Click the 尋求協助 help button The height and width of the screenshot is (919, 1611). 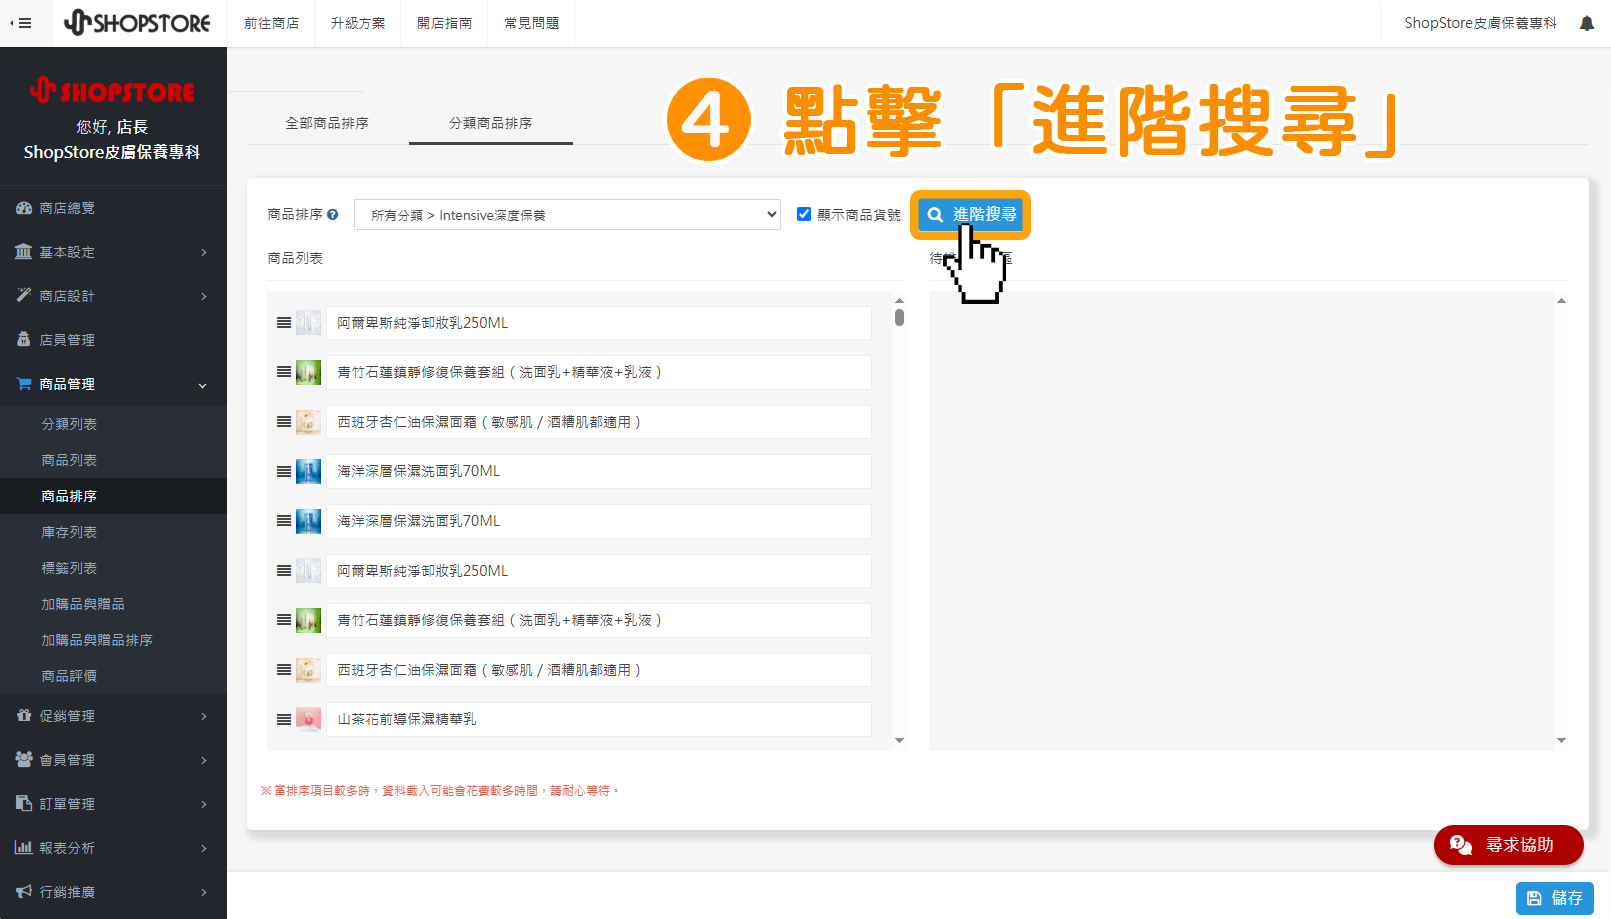pos(1508,845)
